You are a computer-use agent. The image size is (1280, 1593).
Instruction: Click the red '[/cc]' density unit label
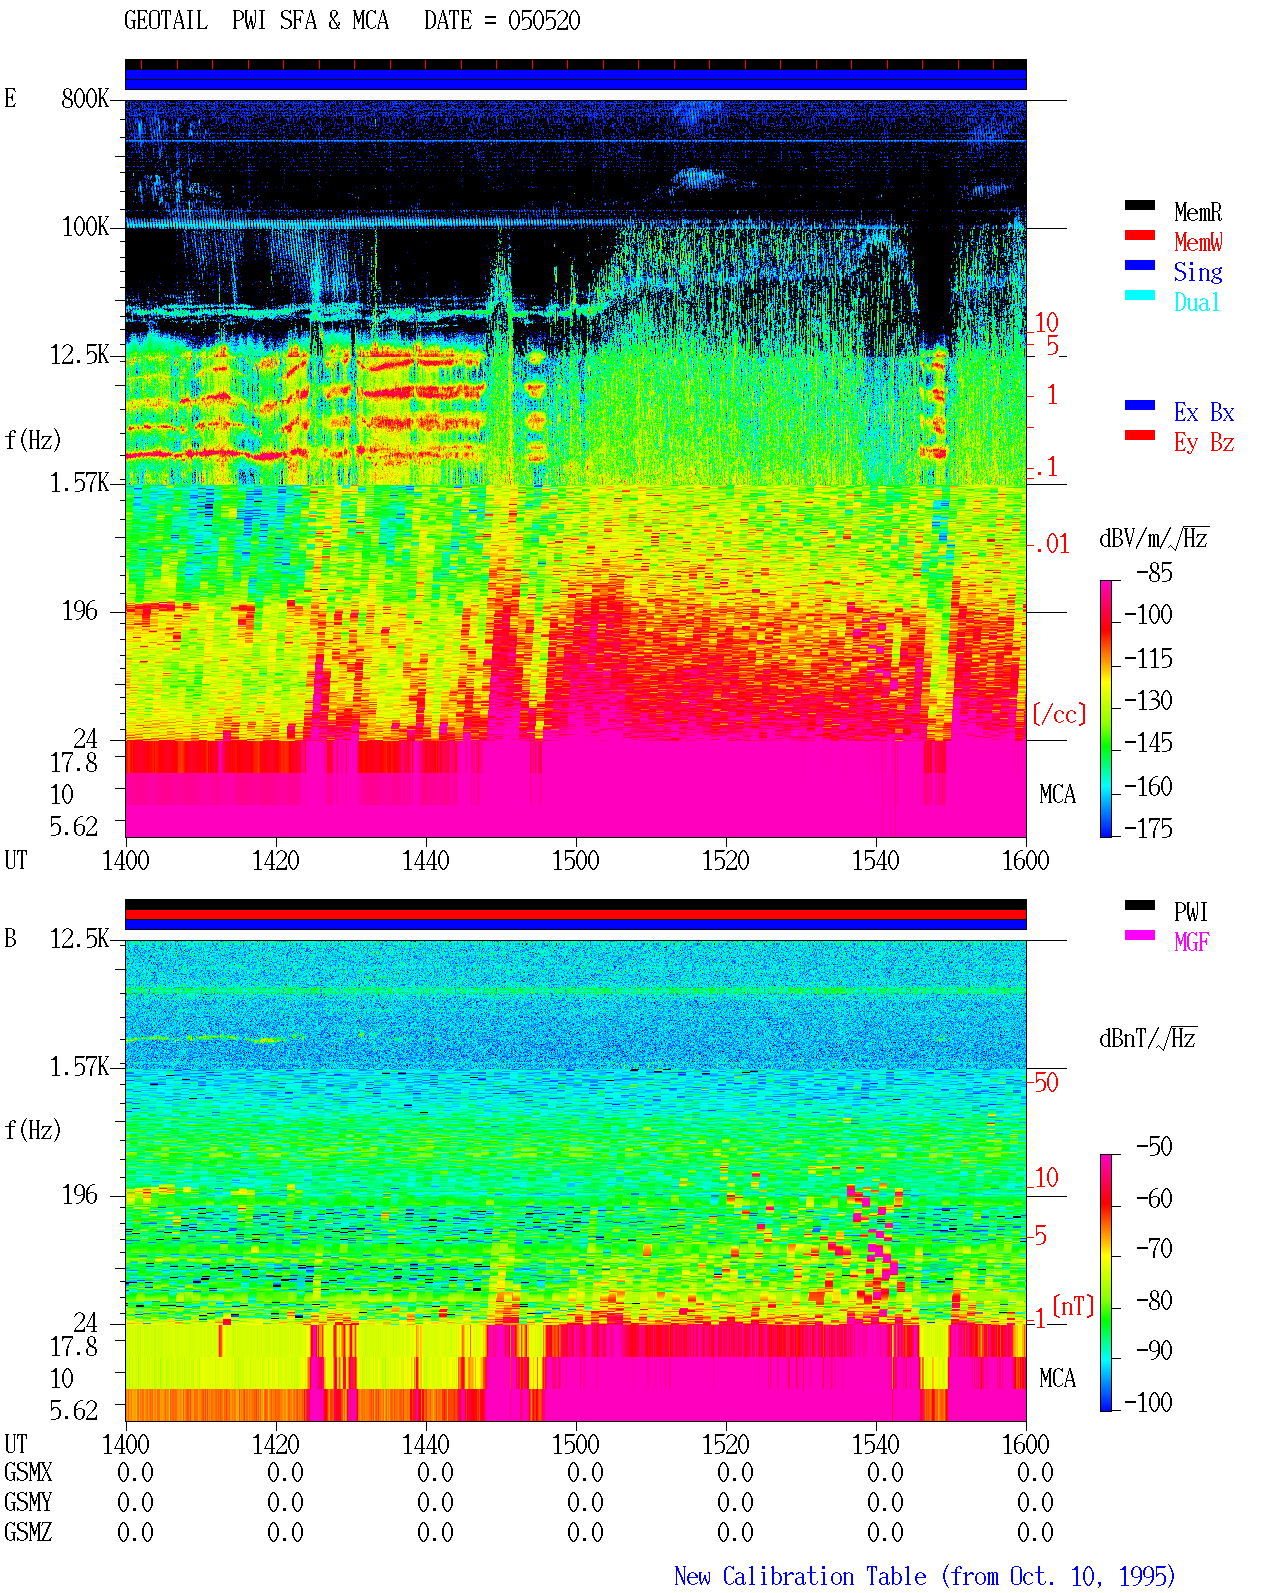(x=1059, y=714)
